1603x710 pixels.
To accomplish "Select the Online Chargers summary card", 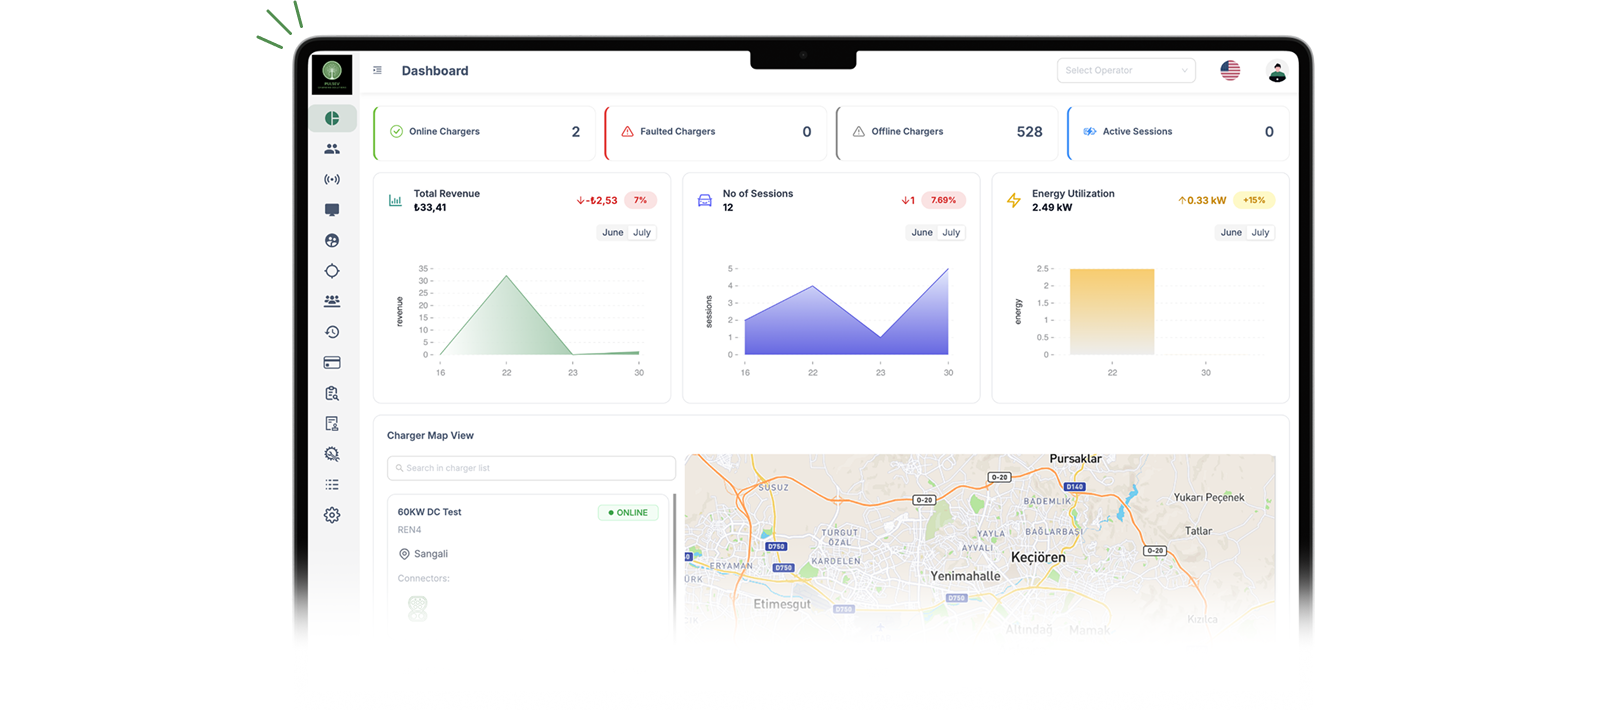I will pos(485,132).
